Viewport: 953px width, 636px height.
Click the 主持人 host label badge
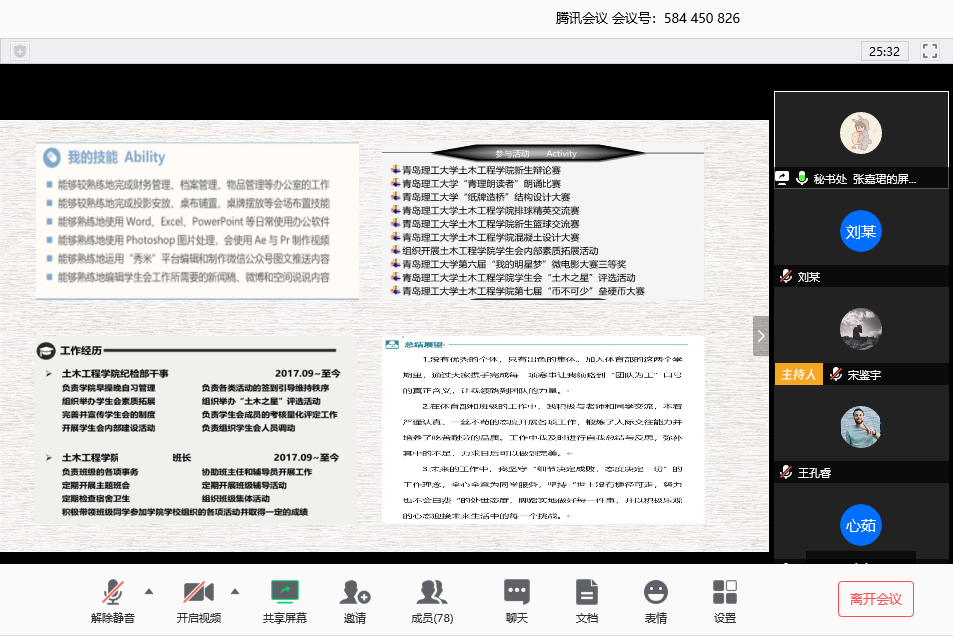(x=798, y=374)
